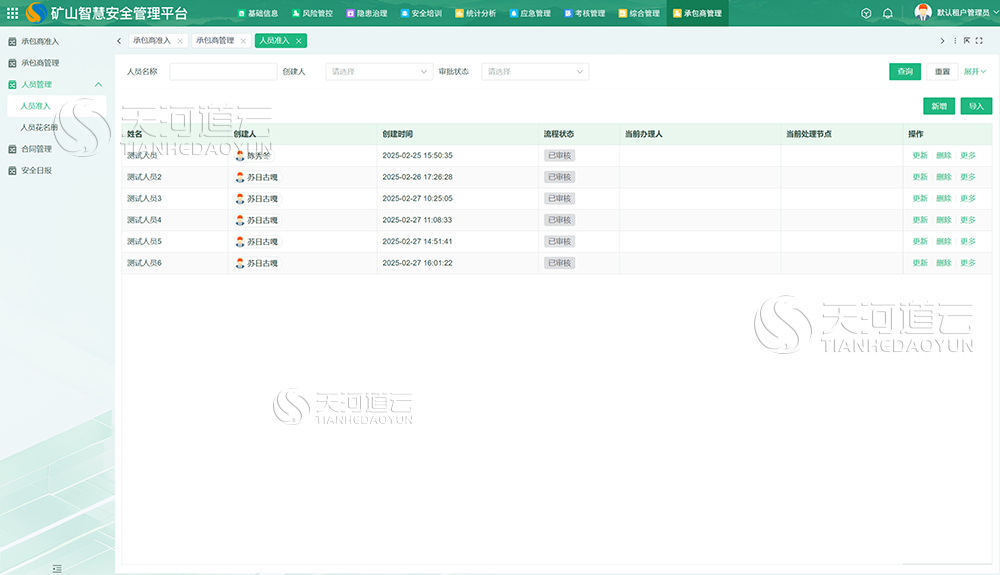Expand more filters with 展开
This screenshot has height=575, width=1000.
coord(974,71)
